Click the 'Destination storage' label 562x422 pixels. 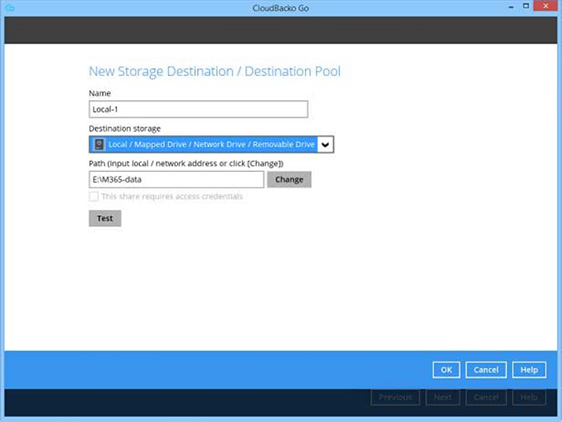(x=125, y=128)
